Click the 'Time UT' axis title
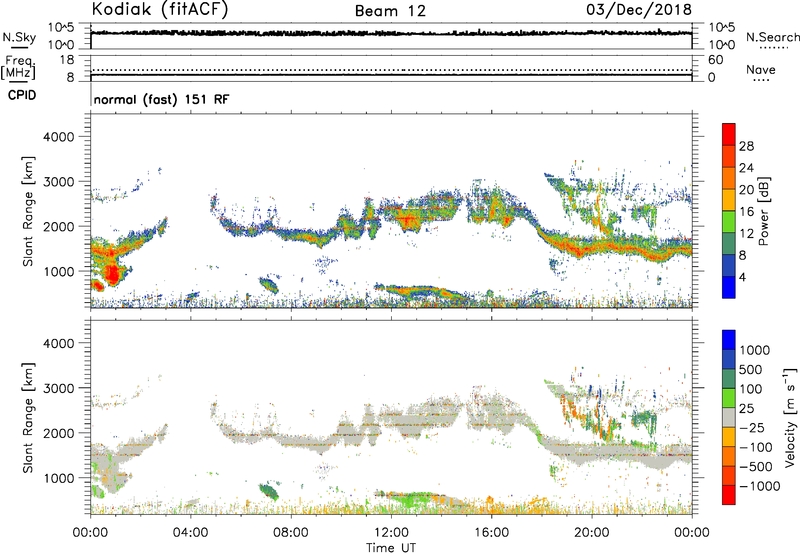 click(x=391, y=548)
